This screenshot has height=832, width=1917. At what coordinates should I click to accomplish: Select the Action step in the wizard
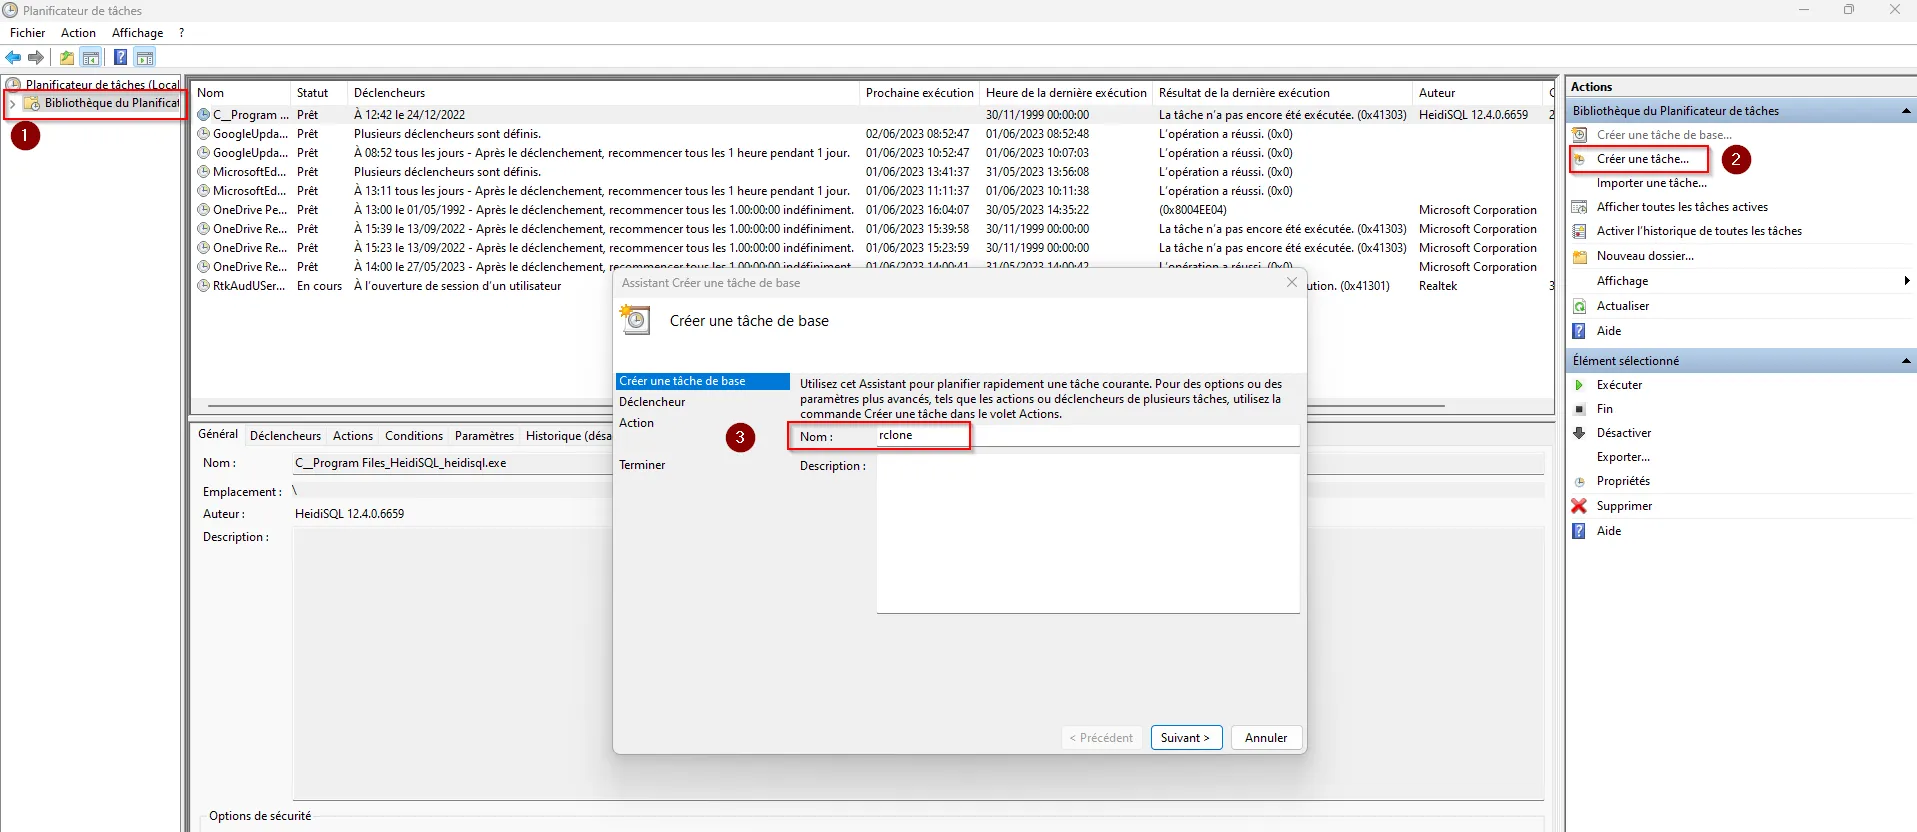click(636, 423)
